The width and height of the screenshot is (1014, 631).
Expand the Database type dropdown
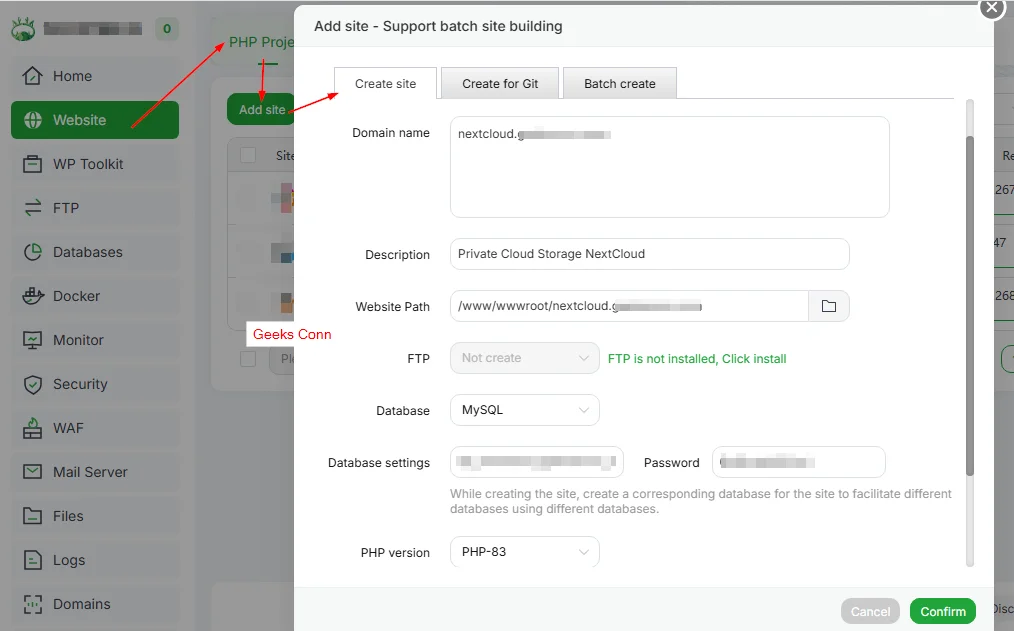[524, 410]
